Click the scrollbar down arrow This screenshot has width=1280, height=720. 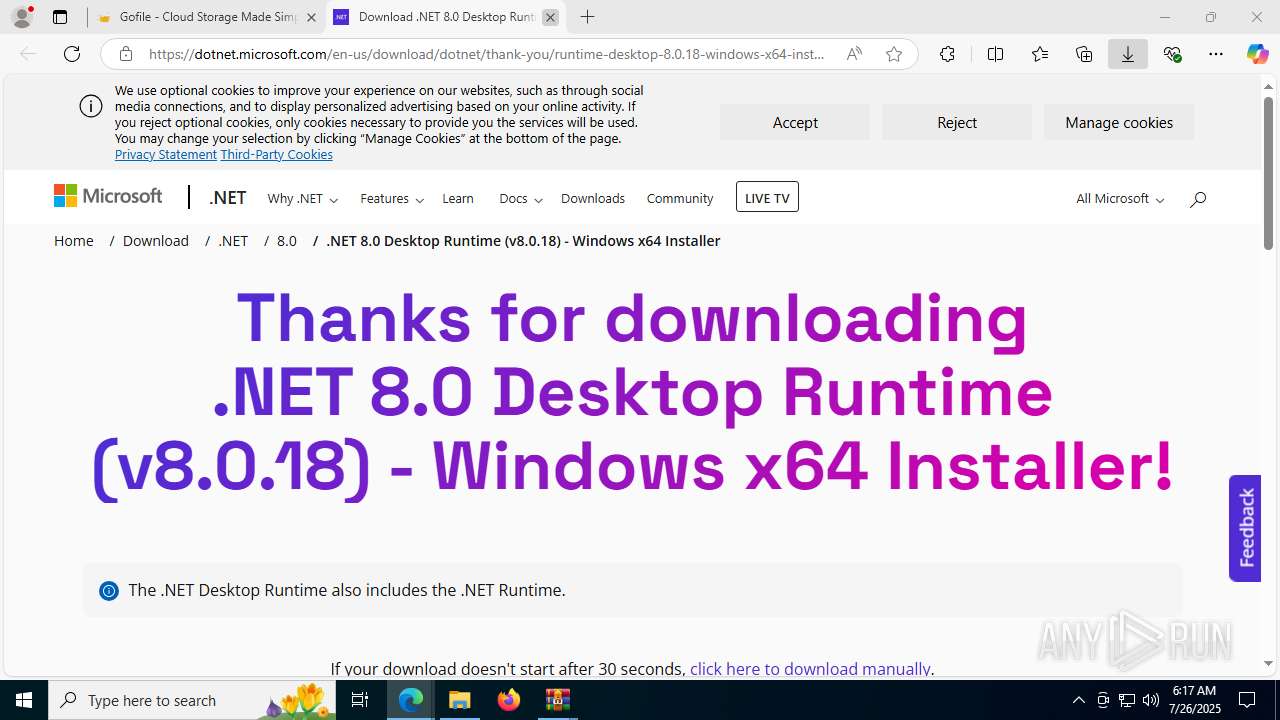point(1268,663)
